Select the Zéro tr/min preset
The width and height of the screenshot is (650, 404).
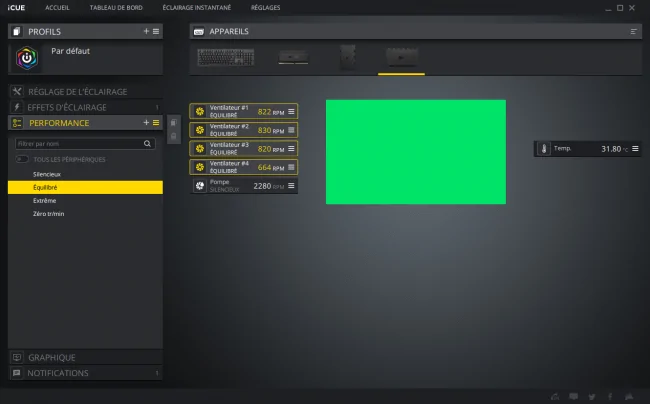click(x=85, y=214)
